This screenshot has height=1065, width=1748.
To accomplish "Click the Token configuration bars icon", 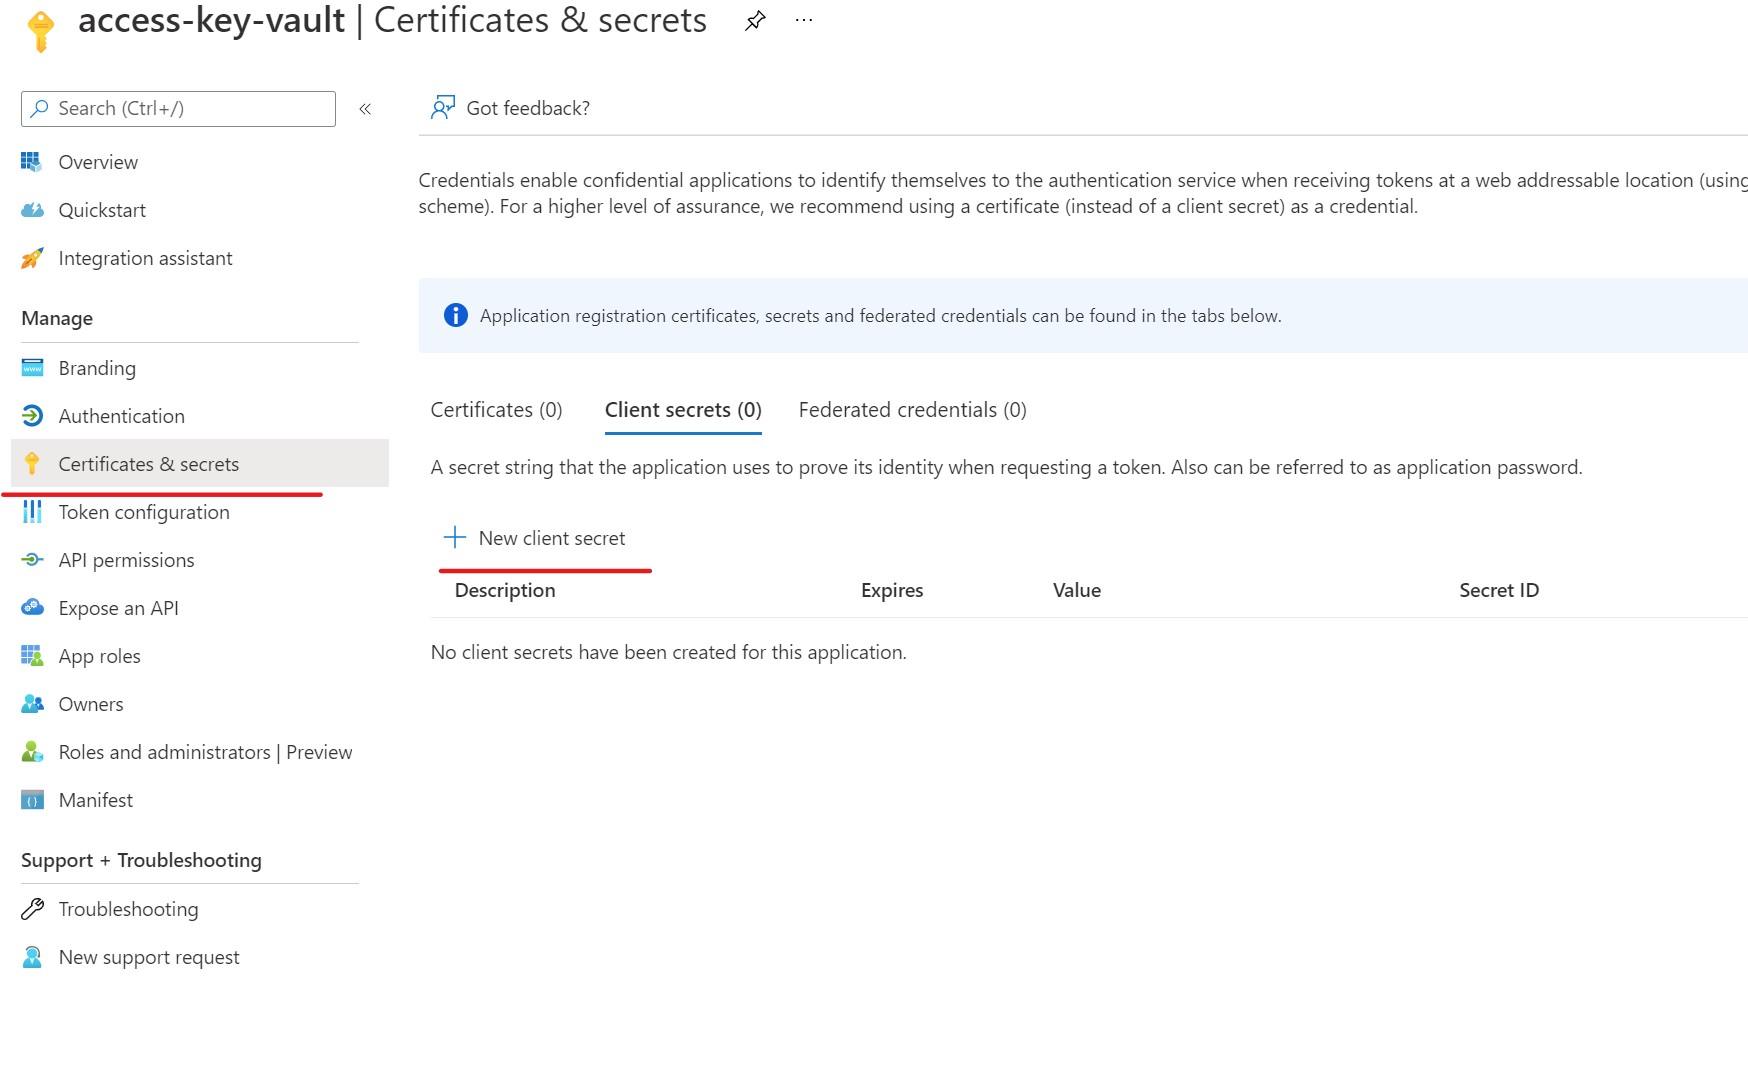I will (32, 512).
